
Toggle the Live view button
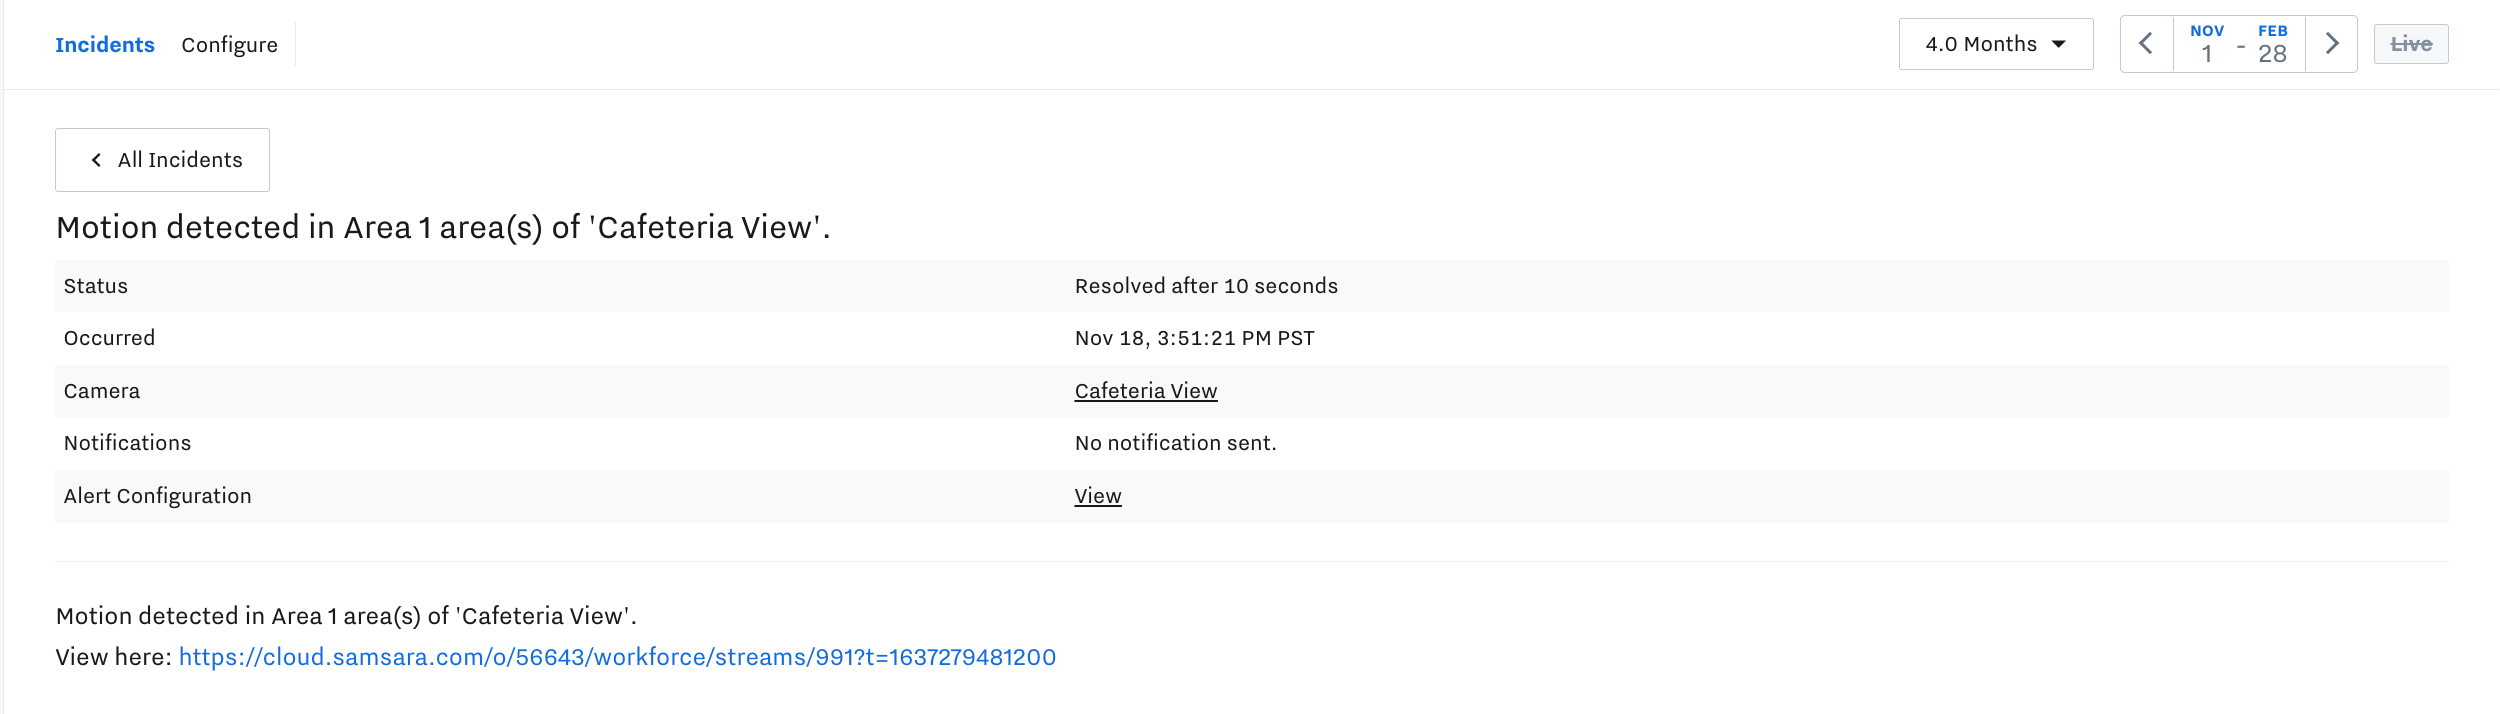(2411, 44)
